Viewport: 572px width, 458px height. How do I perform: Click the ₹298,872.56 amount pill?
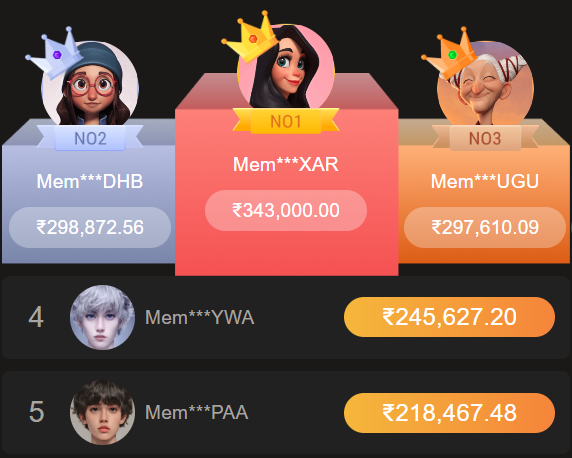tap(90, 227)
